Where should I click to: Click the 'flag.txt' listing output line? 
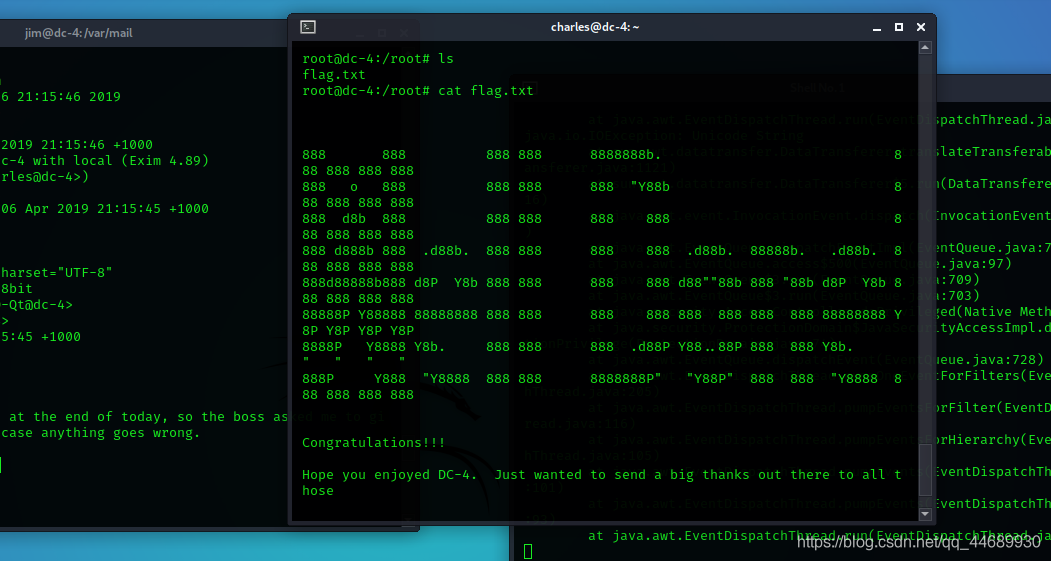[334, 75]
